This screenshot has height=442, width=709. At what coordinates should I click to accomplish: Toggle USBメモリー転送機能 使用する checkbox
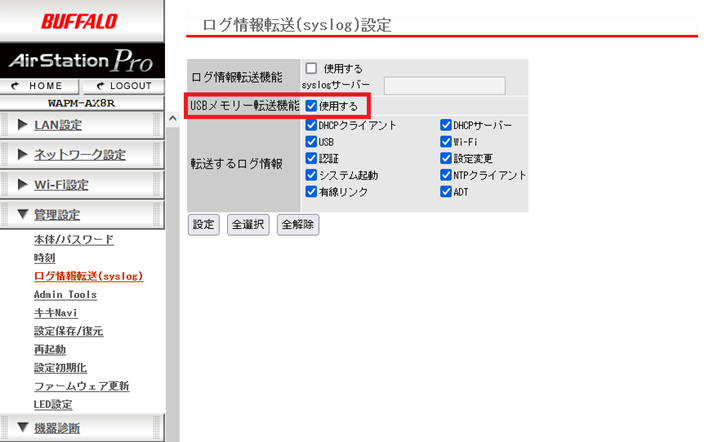(x=311, y=106)
